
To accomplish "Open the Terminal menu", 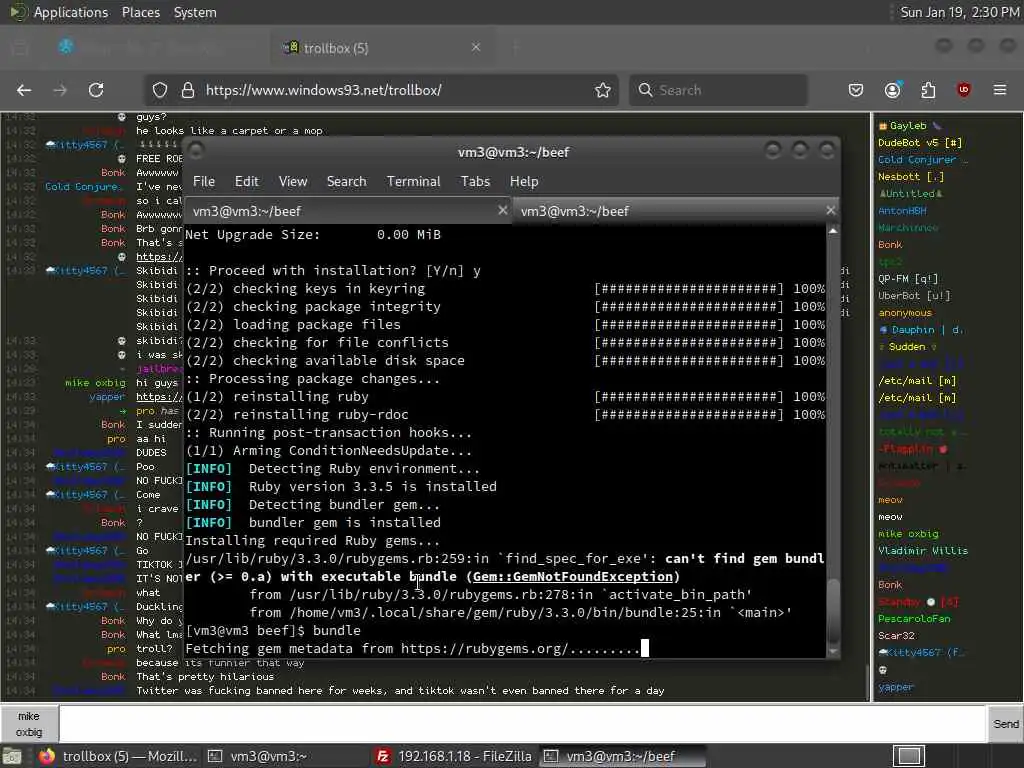I will click(x=413, y=182).
